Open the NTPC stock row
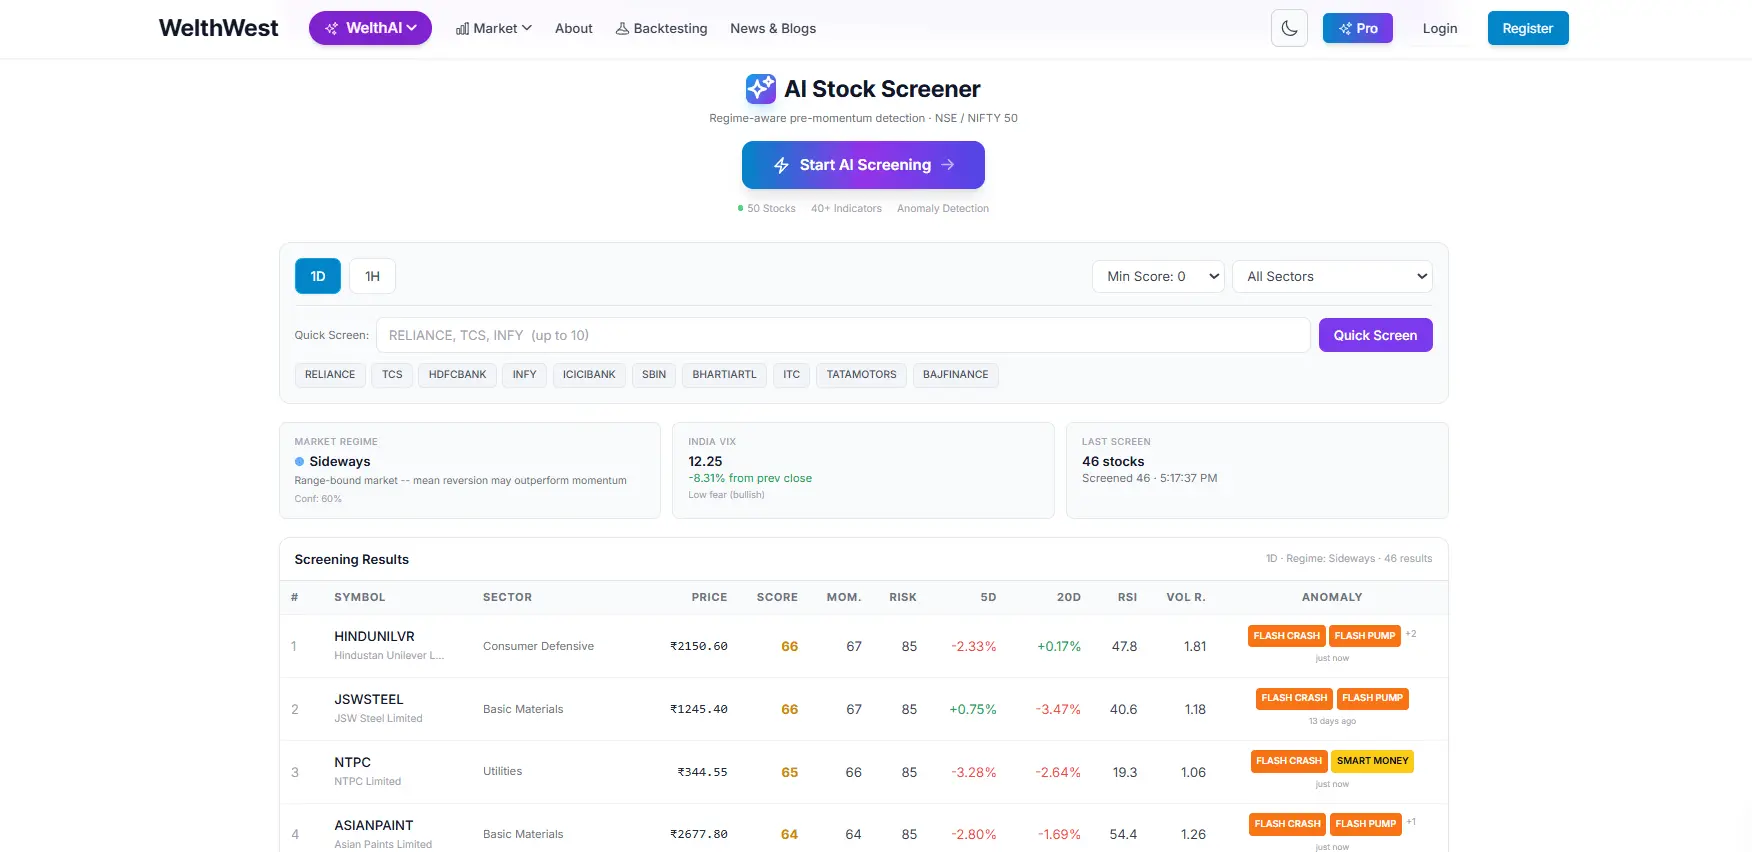Screen dimensions: 1752x852 (x=863, y=772)
